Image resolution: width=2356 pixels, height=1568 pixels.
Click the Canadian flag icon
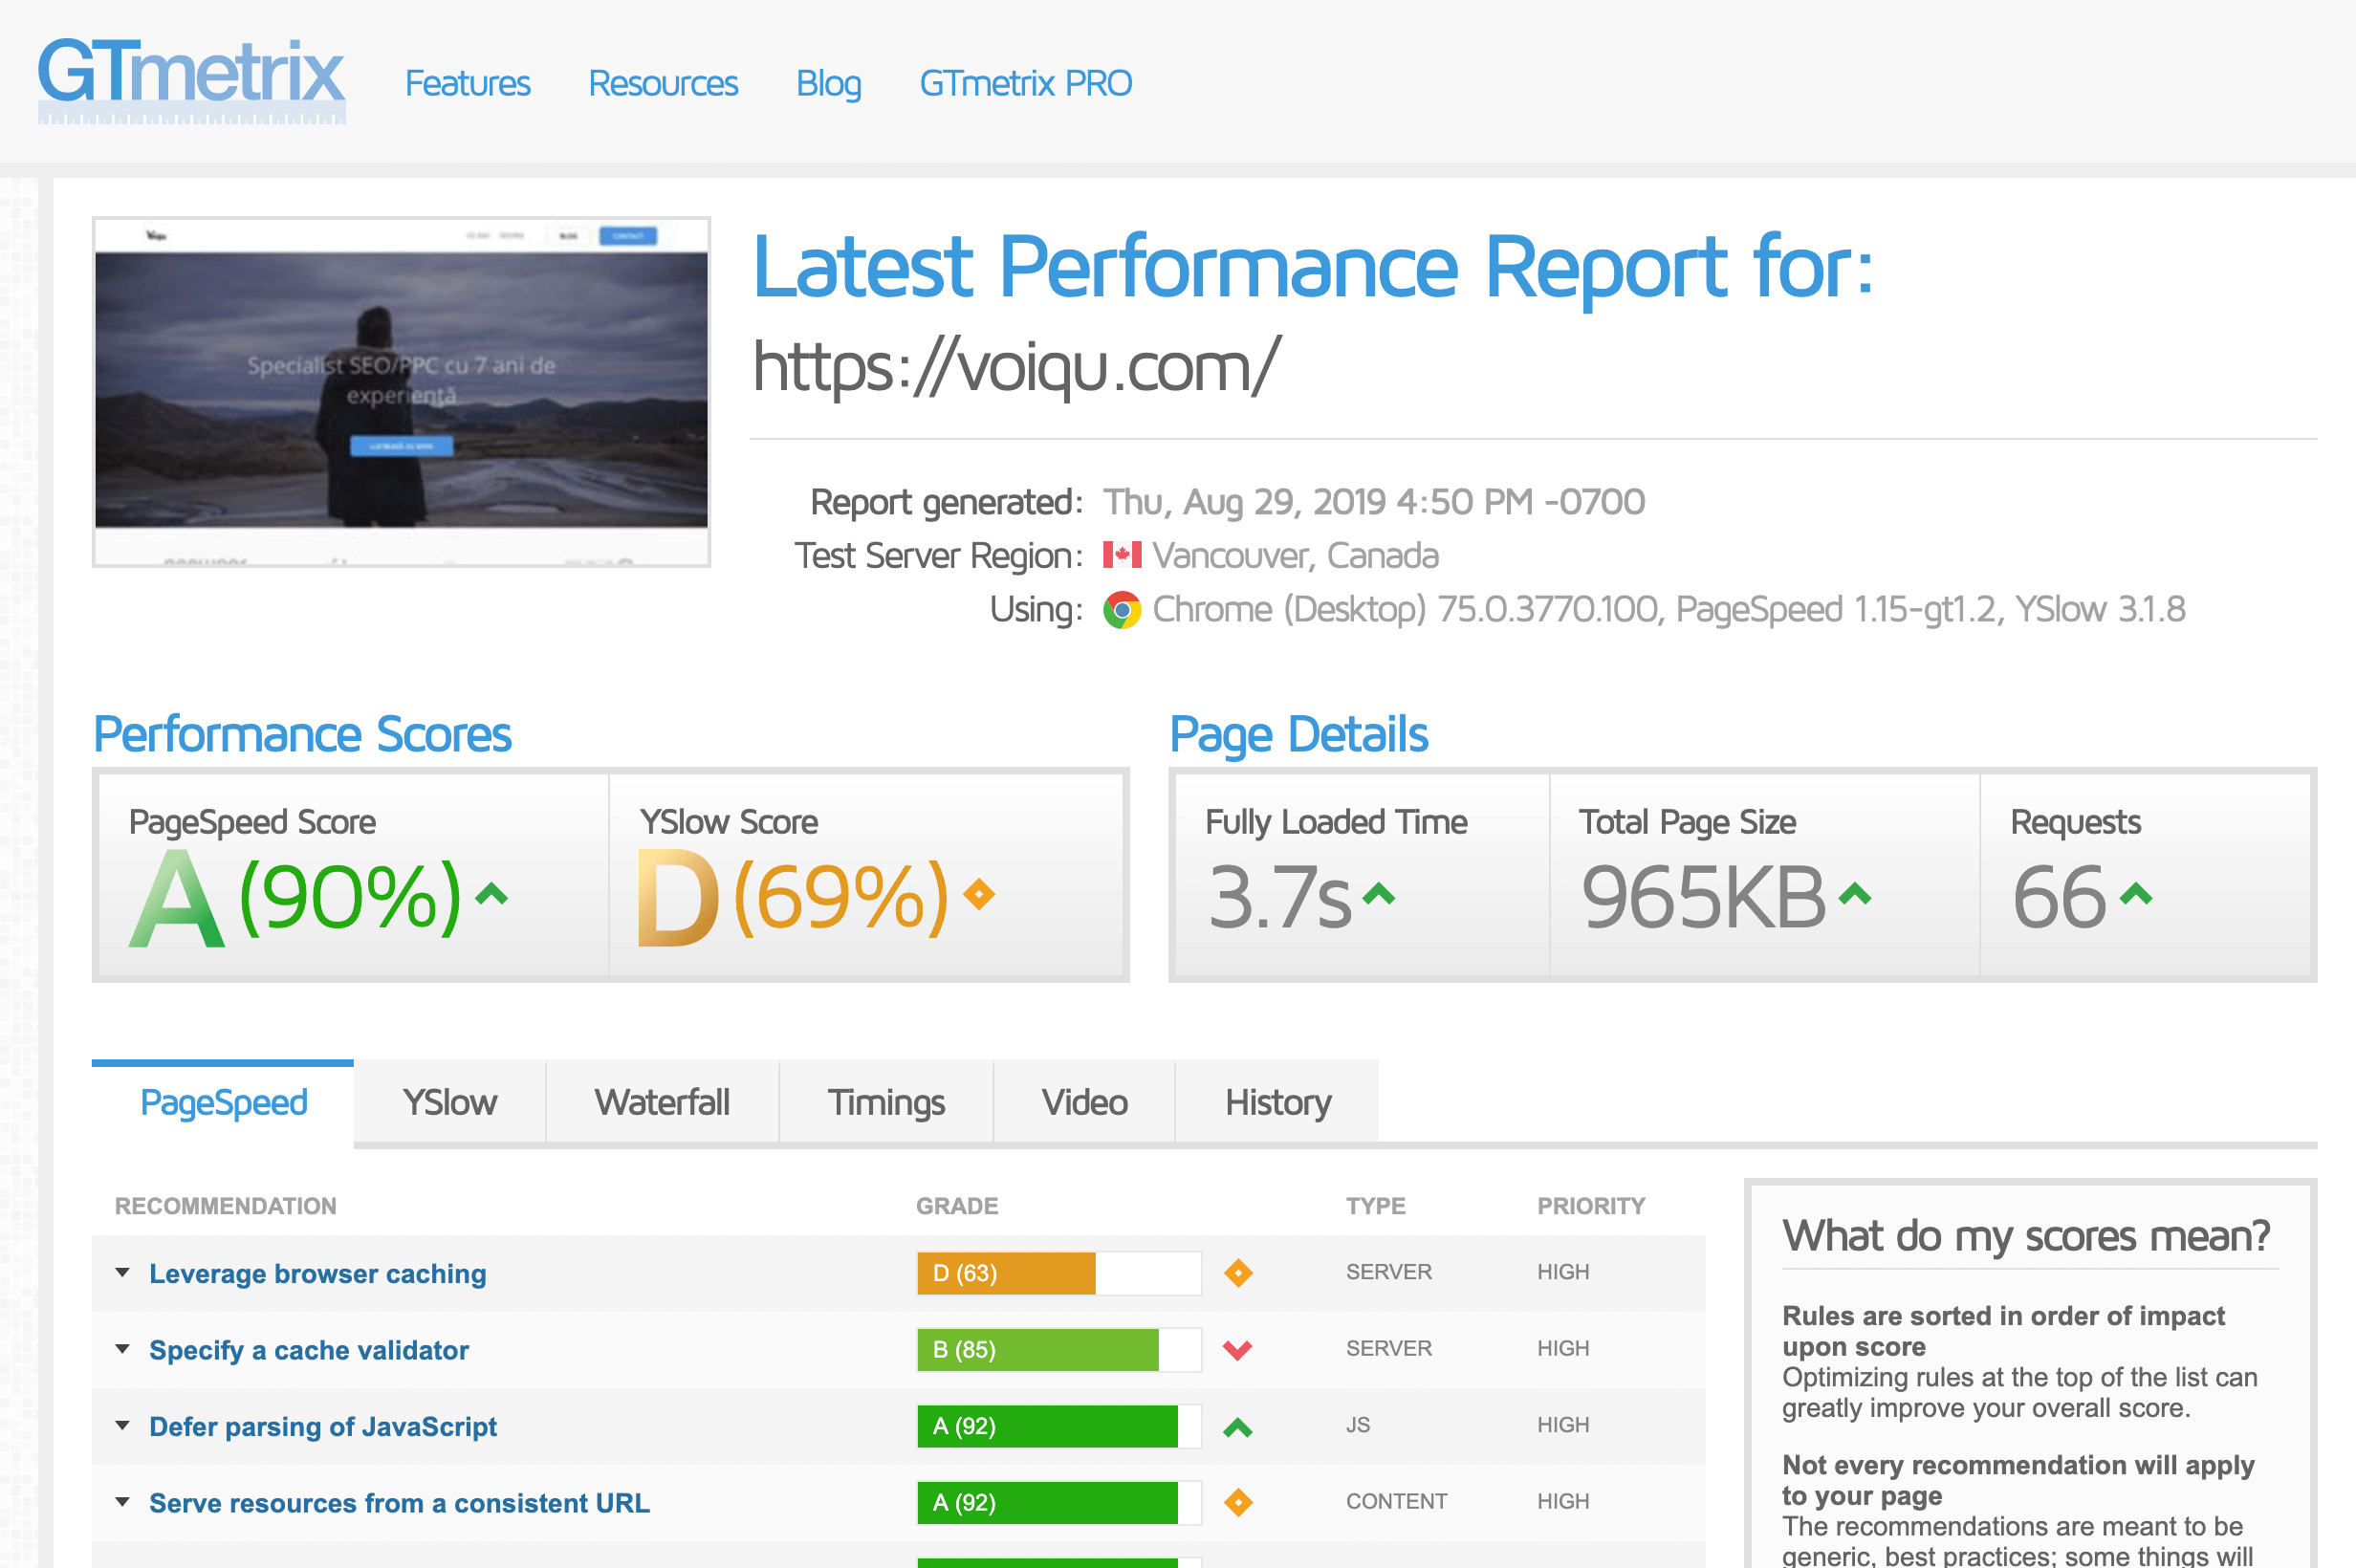1122,555
